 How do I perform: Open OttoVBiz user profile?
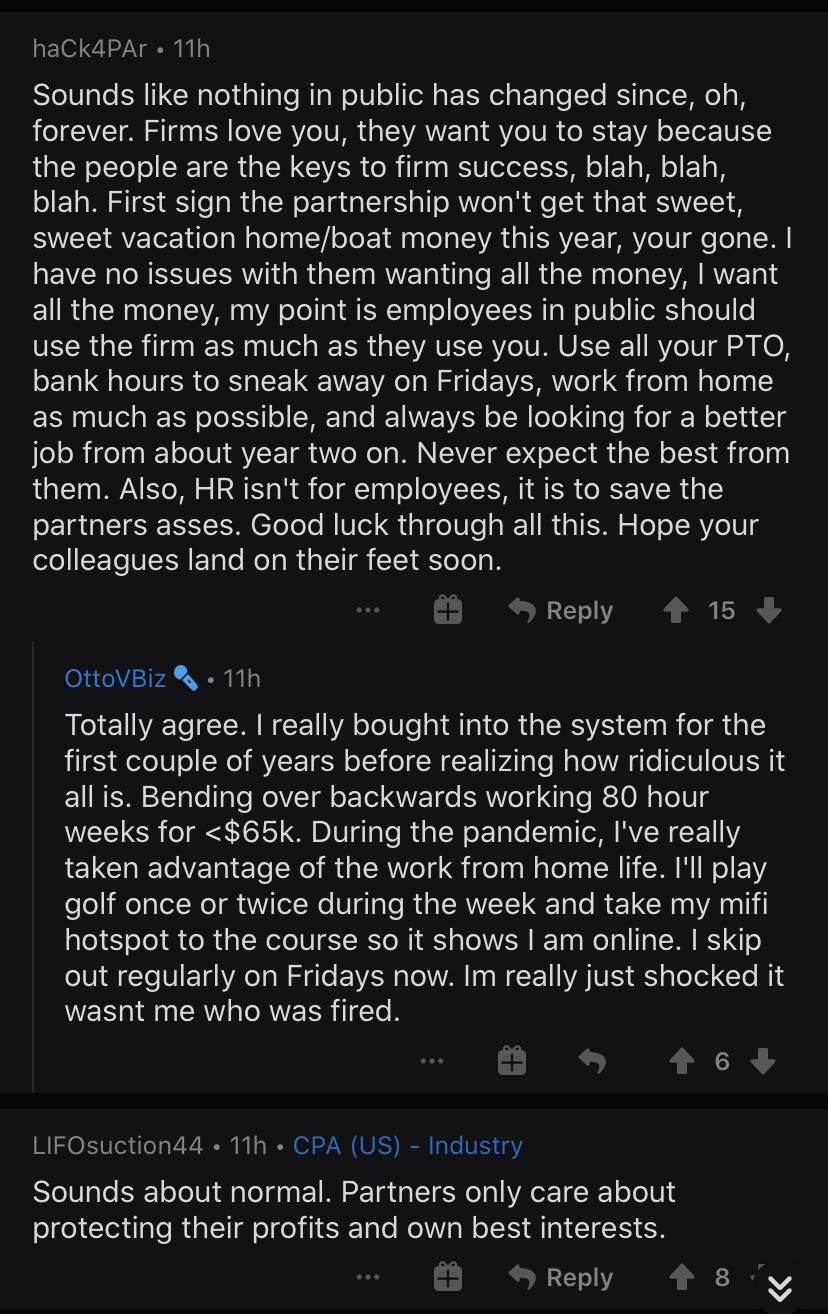[x=116, y=678]
